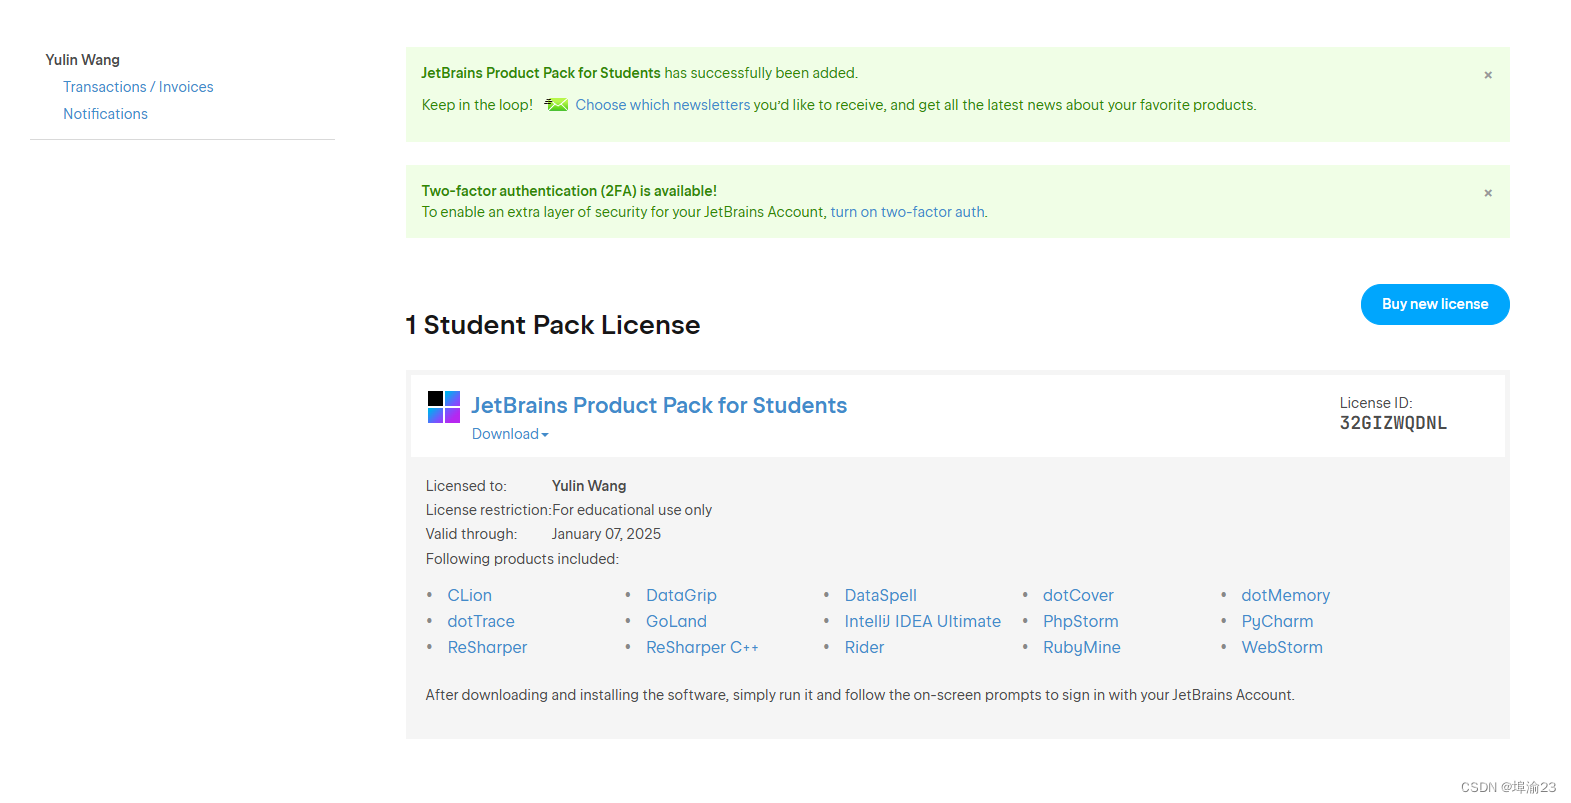Screen dimensions: 1571x803
Task: Select the License ID 32GIZWQDNL text
Action: click(x=1393, y=423)
